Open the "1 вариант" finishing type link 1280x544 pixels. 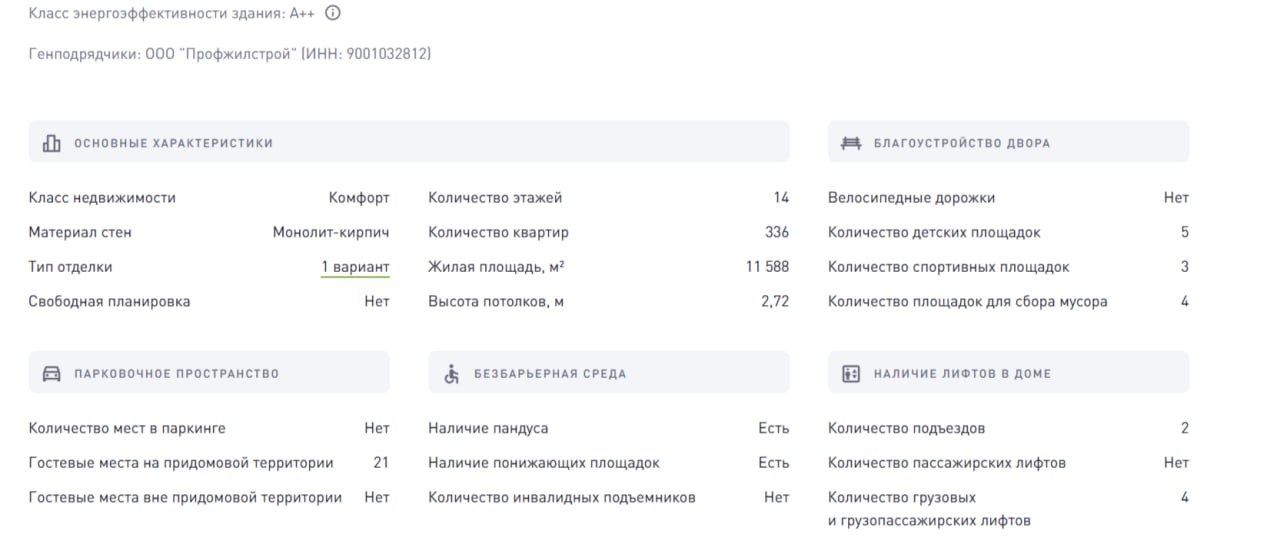(355, 267)
